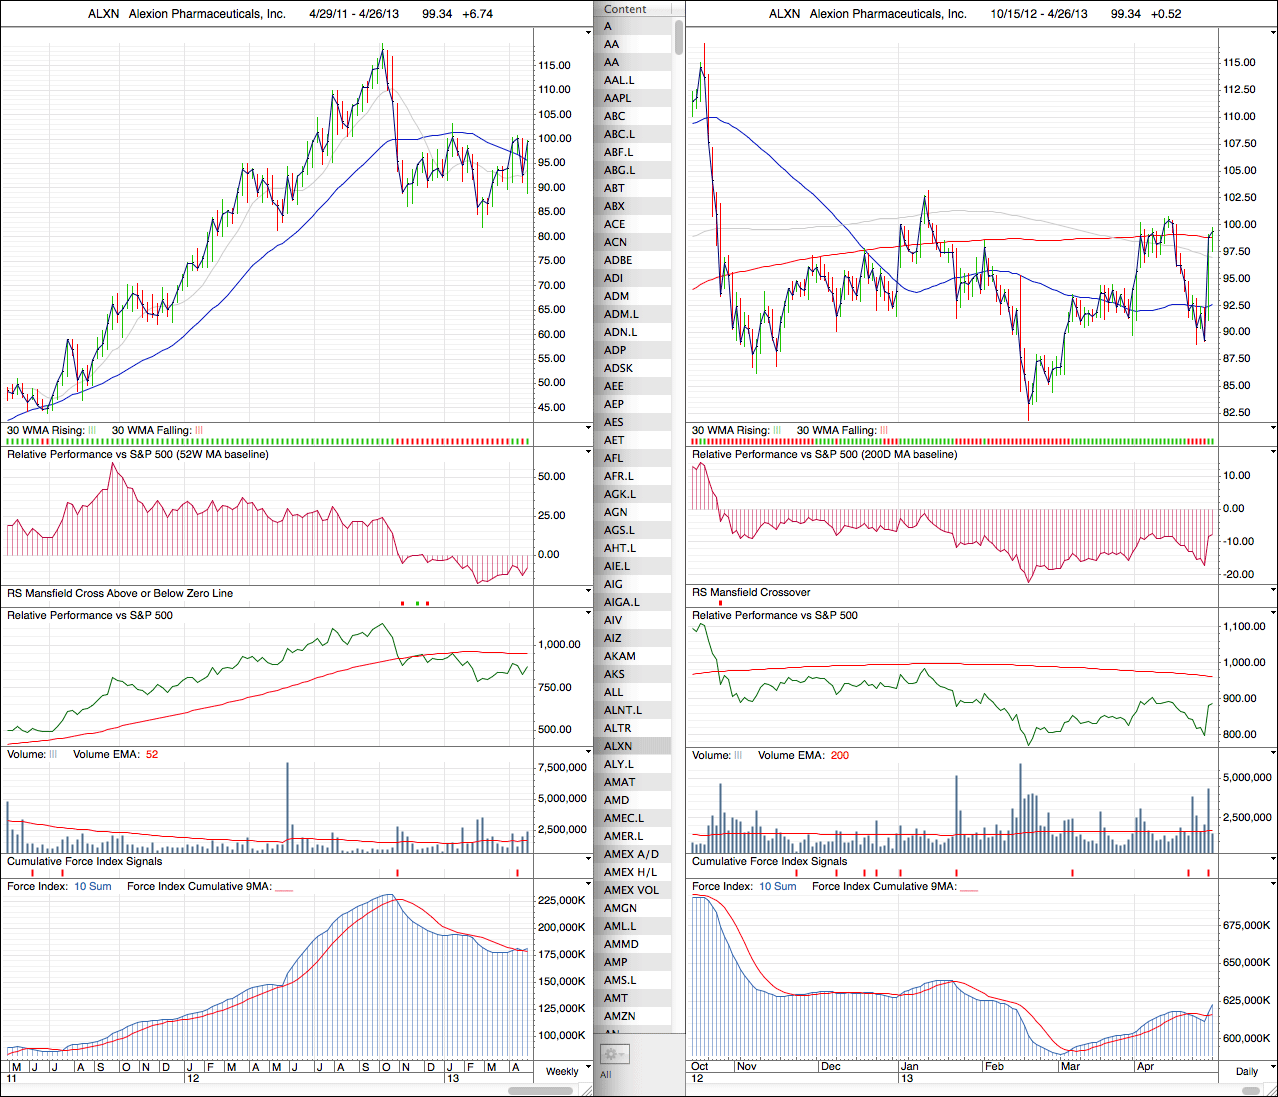Screen dimensions: 1278x1097
Task: Select AAPL in the symbol list
Action: point(618,98)
